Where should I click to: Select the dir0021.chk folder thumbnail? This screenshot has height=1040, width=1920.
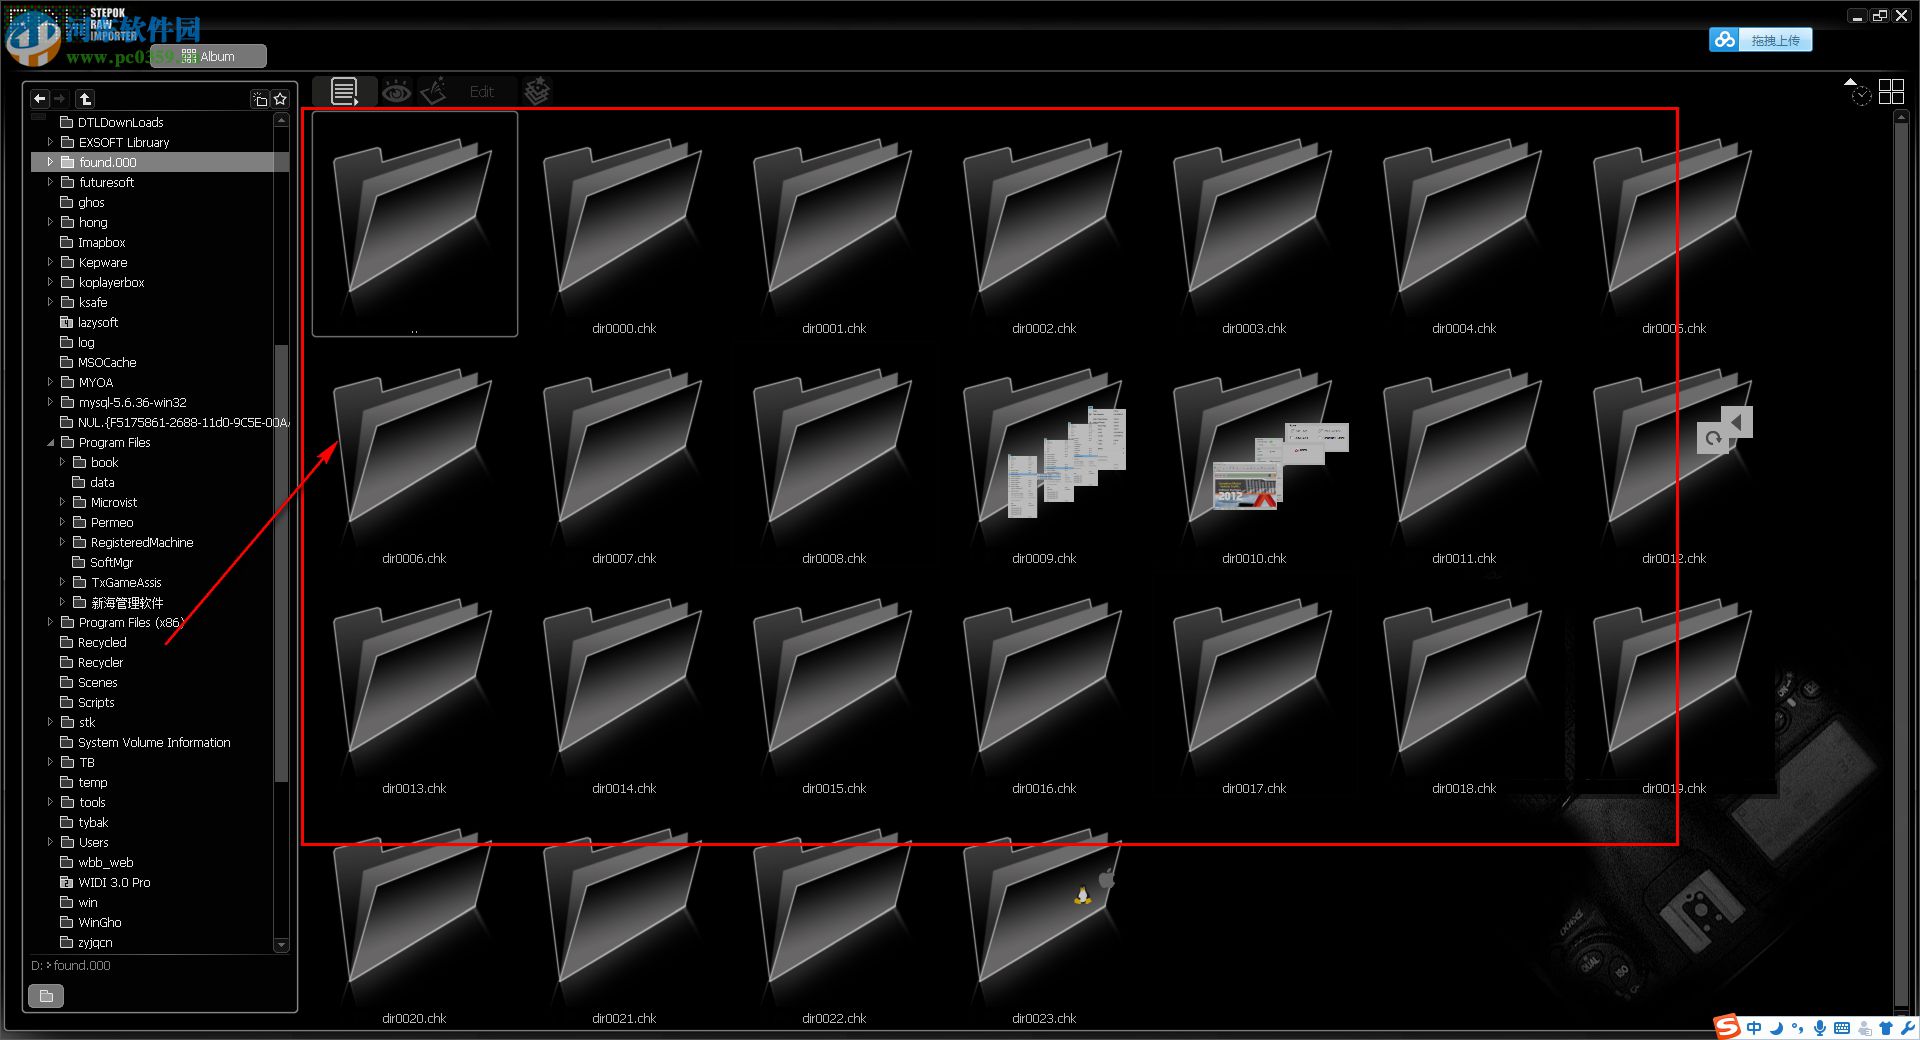624,925
